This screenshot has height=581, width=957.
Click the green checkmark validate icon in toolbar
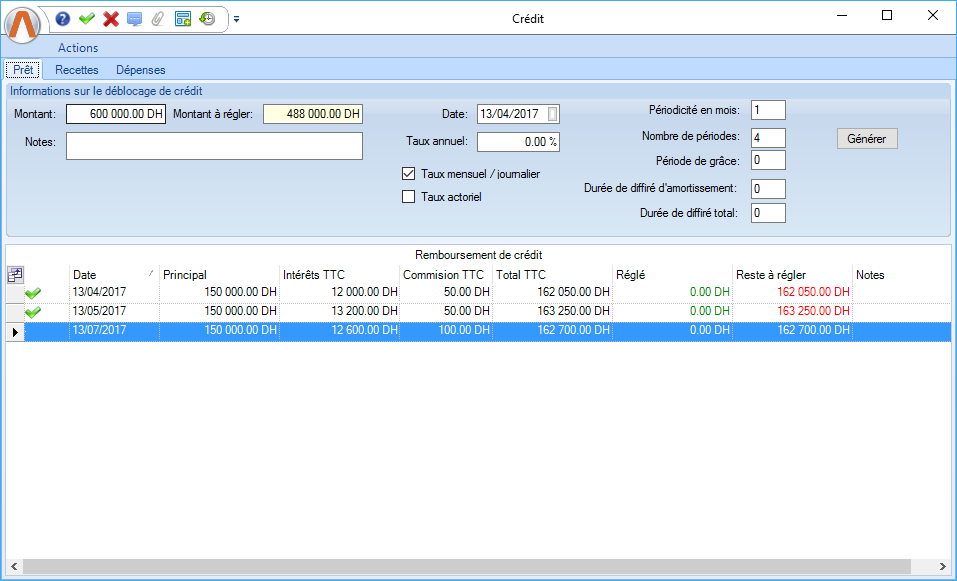pyautogui.click(x=87, y=19)
